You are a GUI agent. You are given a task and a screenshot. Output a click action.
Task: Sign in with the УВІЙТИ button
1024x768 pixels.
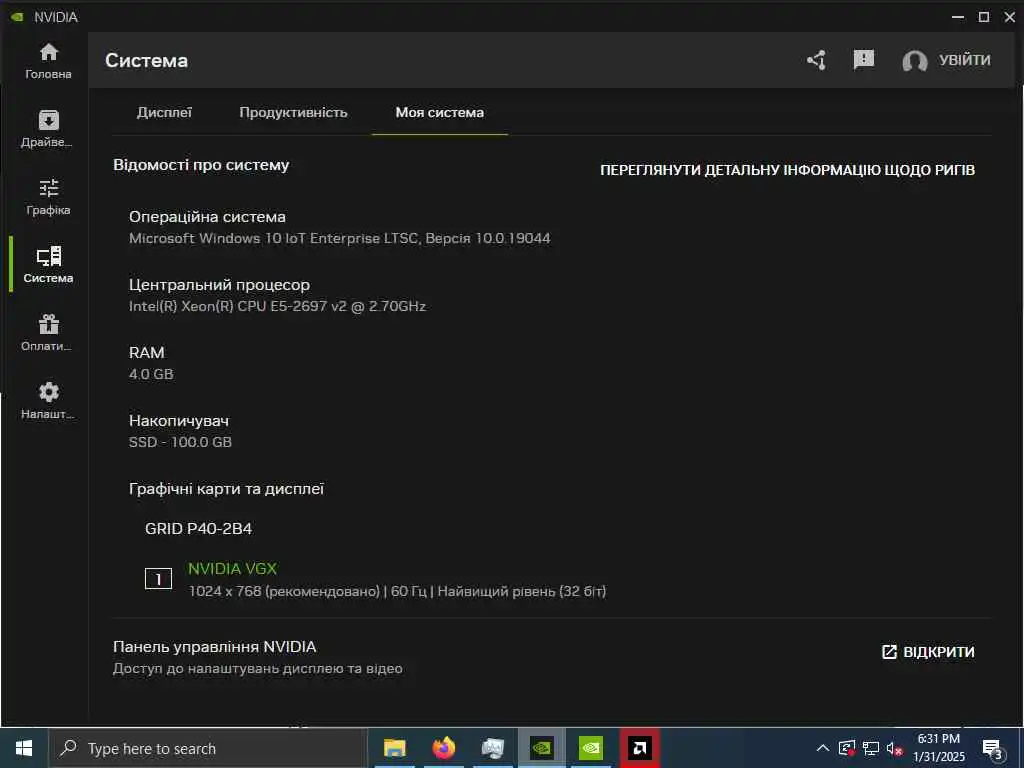[x=965, y=60]
